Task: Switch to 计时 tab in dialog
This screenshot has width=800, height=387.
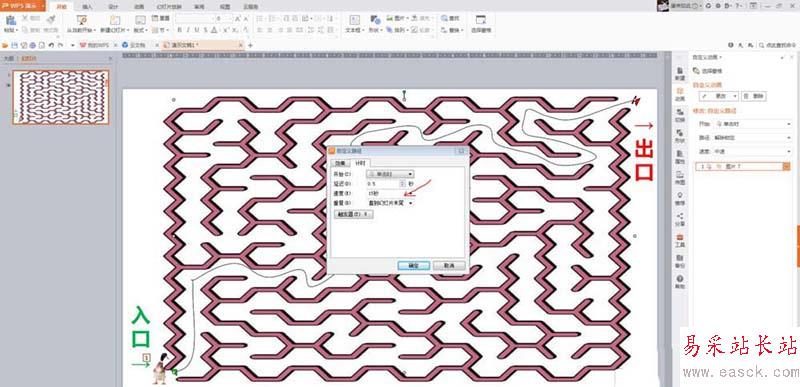Action: [x=360, y=163]
